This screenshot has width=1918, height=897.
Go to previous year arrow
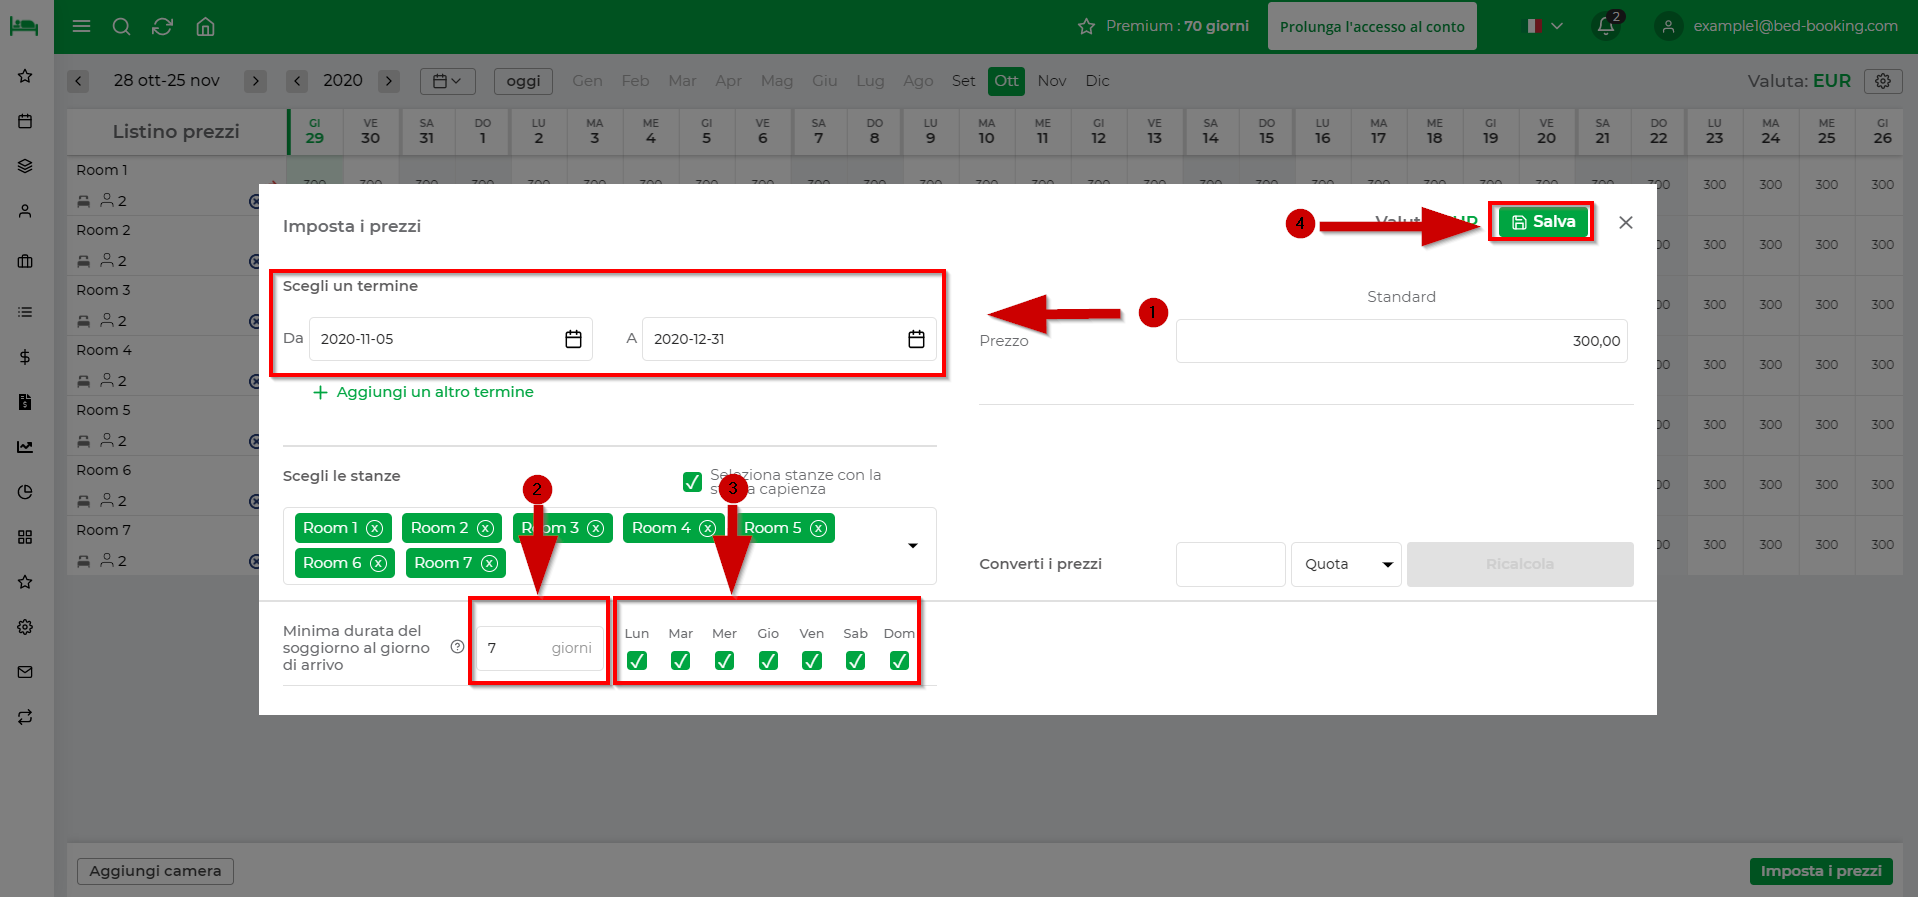point(297,81)
